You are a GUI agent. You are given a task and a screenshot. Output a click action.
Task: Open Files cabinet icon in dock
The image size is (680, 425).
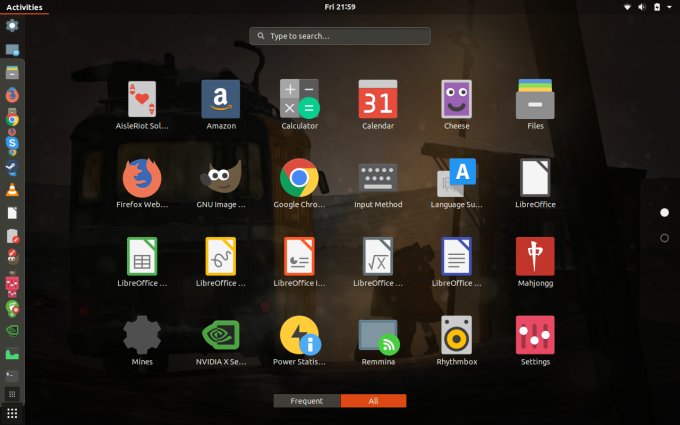(x=12, y=72)
